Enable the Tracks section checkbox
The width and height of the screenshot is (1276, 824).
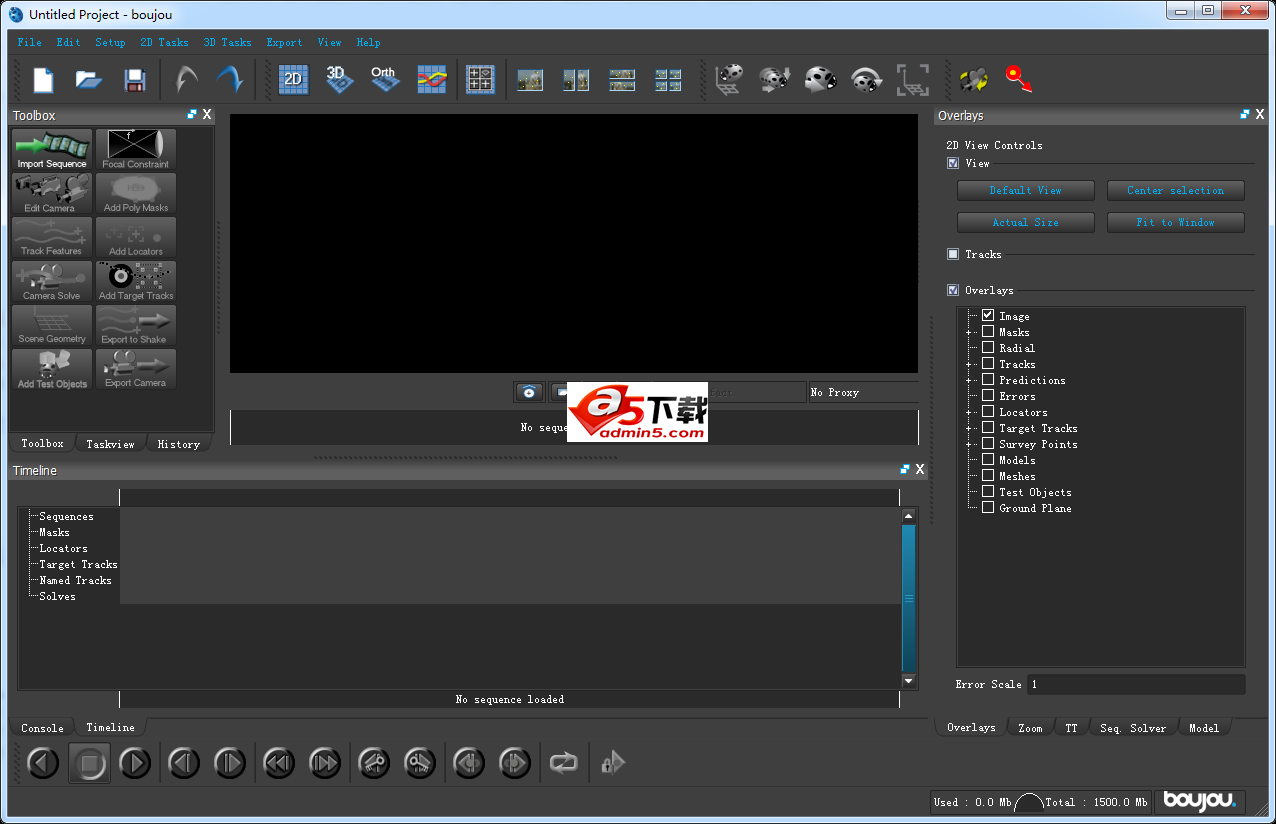click(x=953, y=254)
